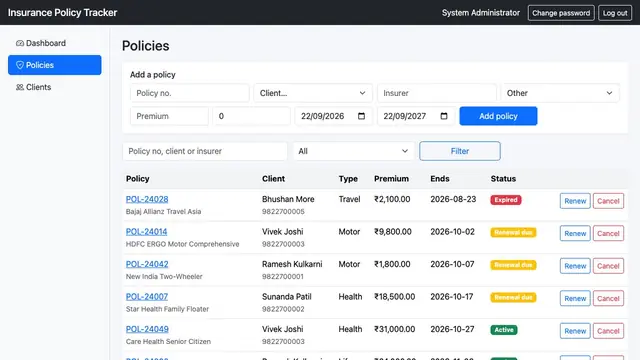Open the Client... dropdown
640x360 pixels.
(313, 93)
